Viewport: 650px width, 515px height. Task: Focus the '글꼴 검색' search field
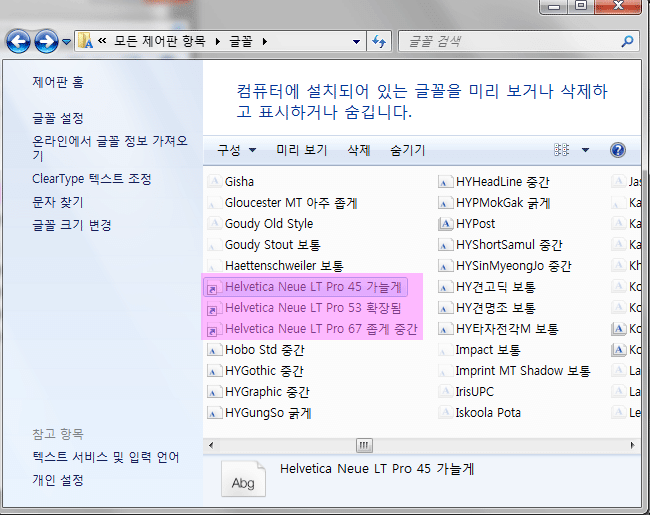510,41
